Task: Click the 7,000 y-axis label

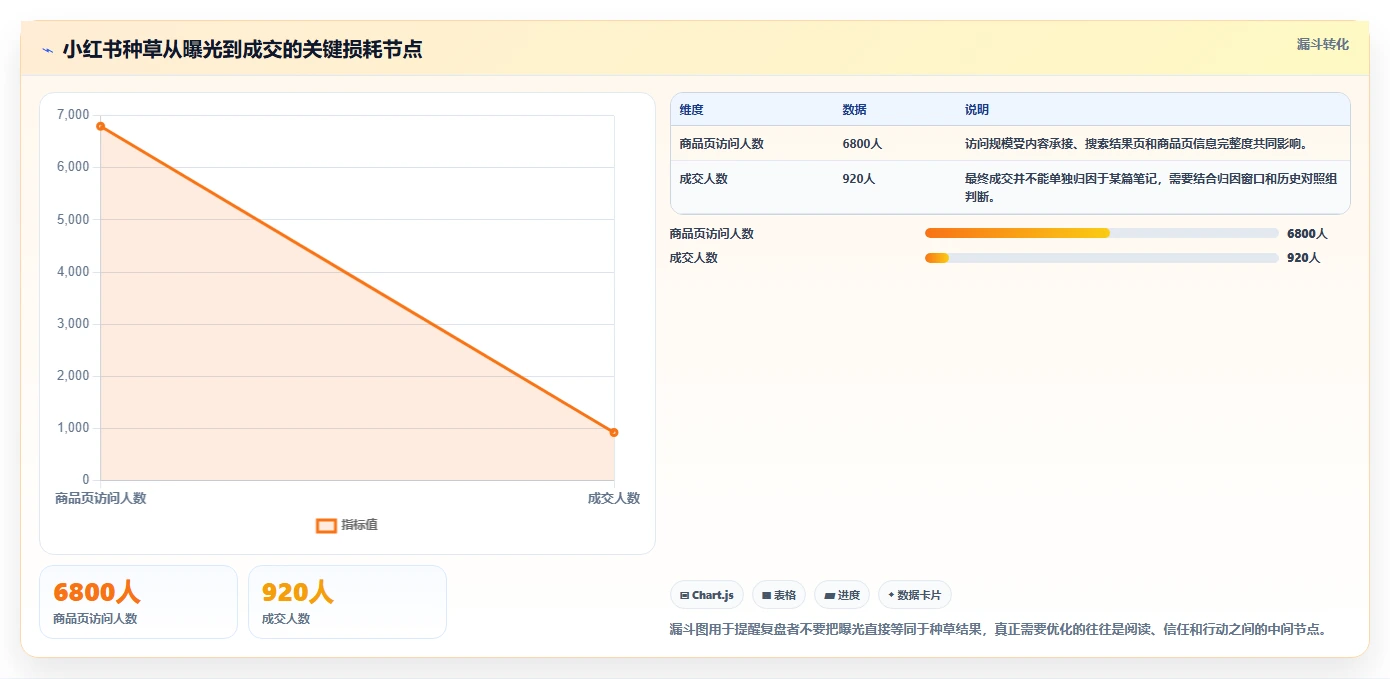Action: click(x=73, y=115)
